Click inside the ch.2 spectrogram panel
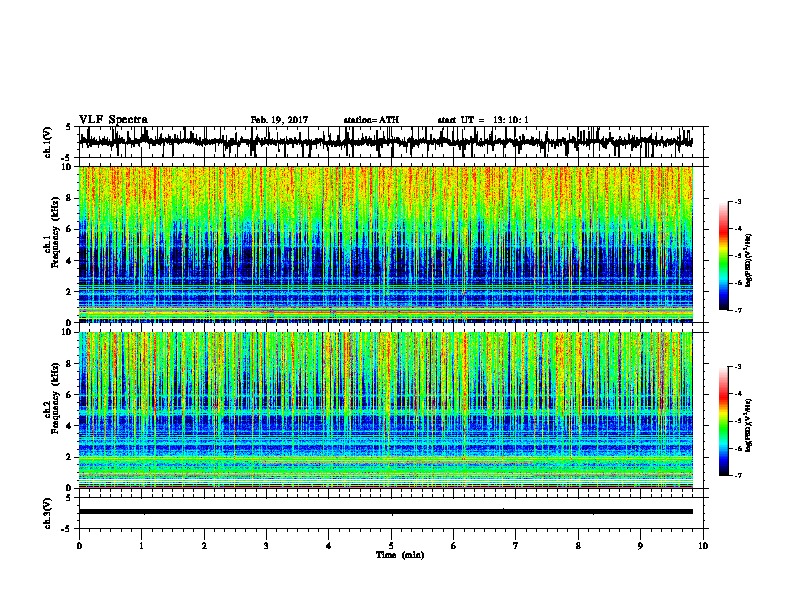792x612 pixels. (x=385, y=410)
